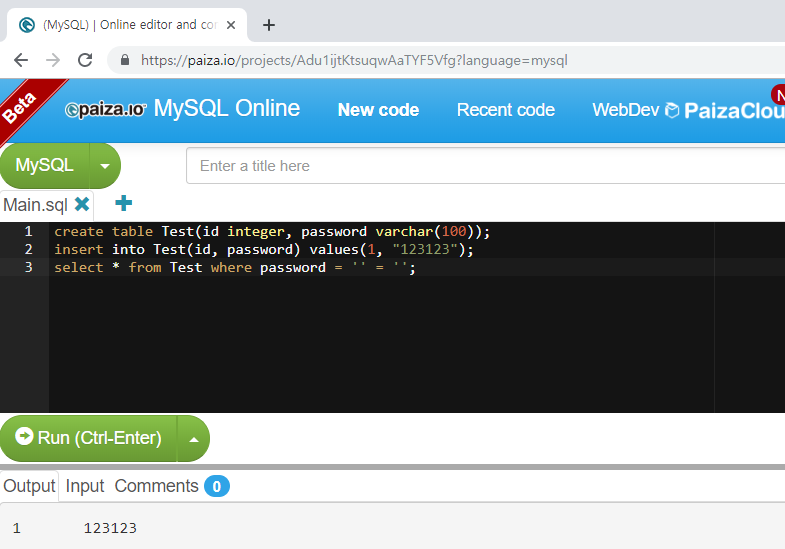Open a new browser tab with plus
785x549 pixels.
pyautogui.click(x=269, y=25)
